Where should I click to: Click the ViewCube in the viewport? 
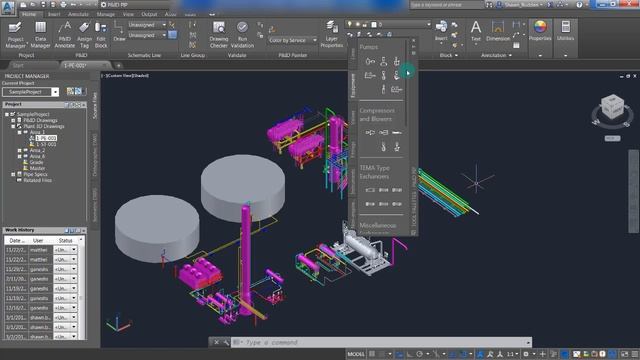pyautogui.click(x=612, y=108)
